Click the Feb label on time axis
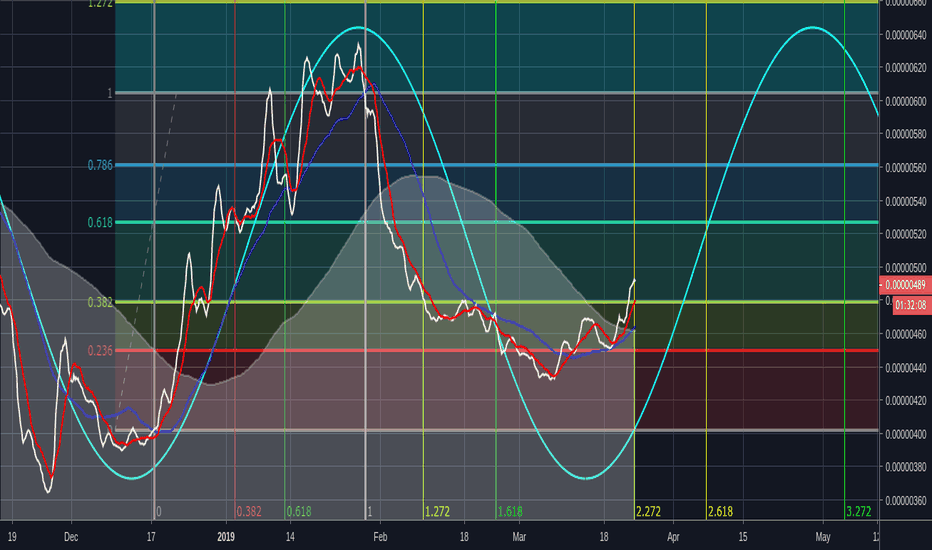932x550 pixels. click(x=380, y=537)
